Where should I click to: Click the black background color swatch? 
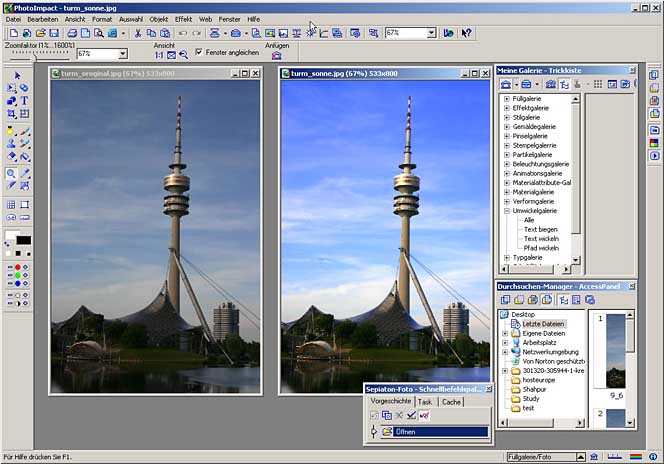(24, 241)
